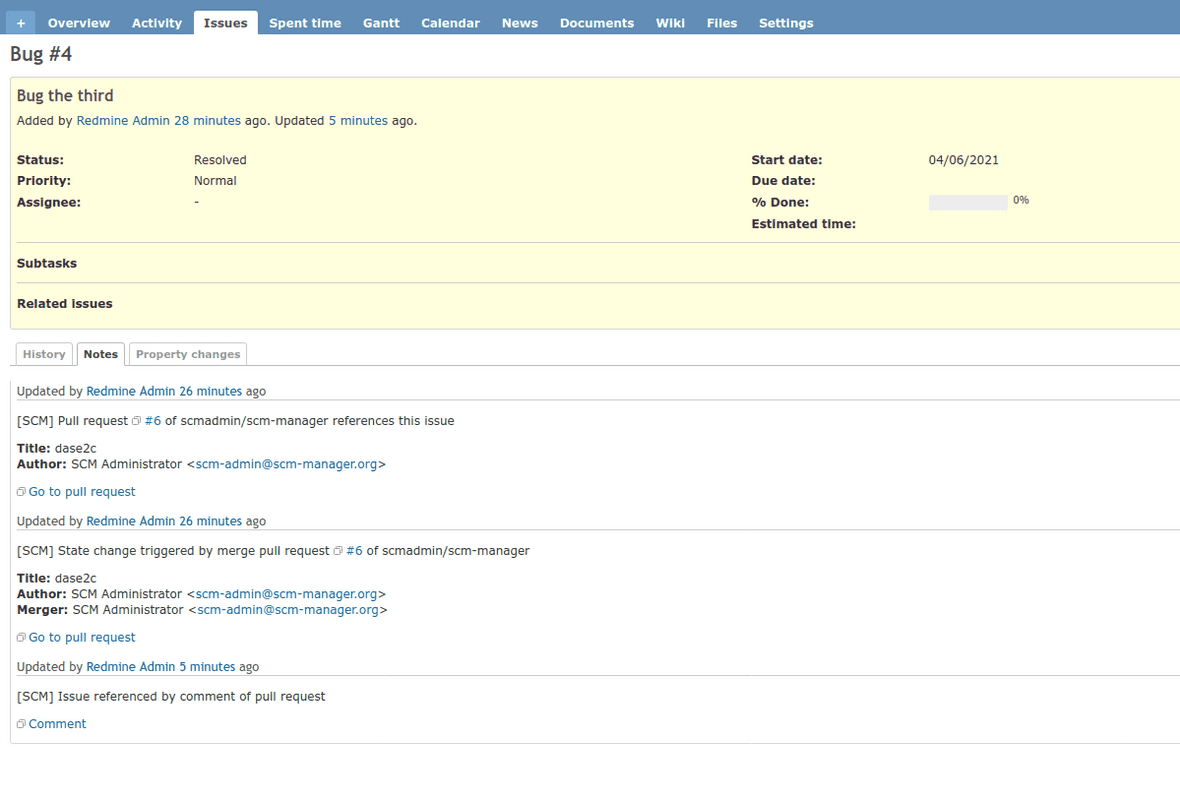Click the % Done progress bar
This screenshot has width=1180, height=793.
coord(968,201)
